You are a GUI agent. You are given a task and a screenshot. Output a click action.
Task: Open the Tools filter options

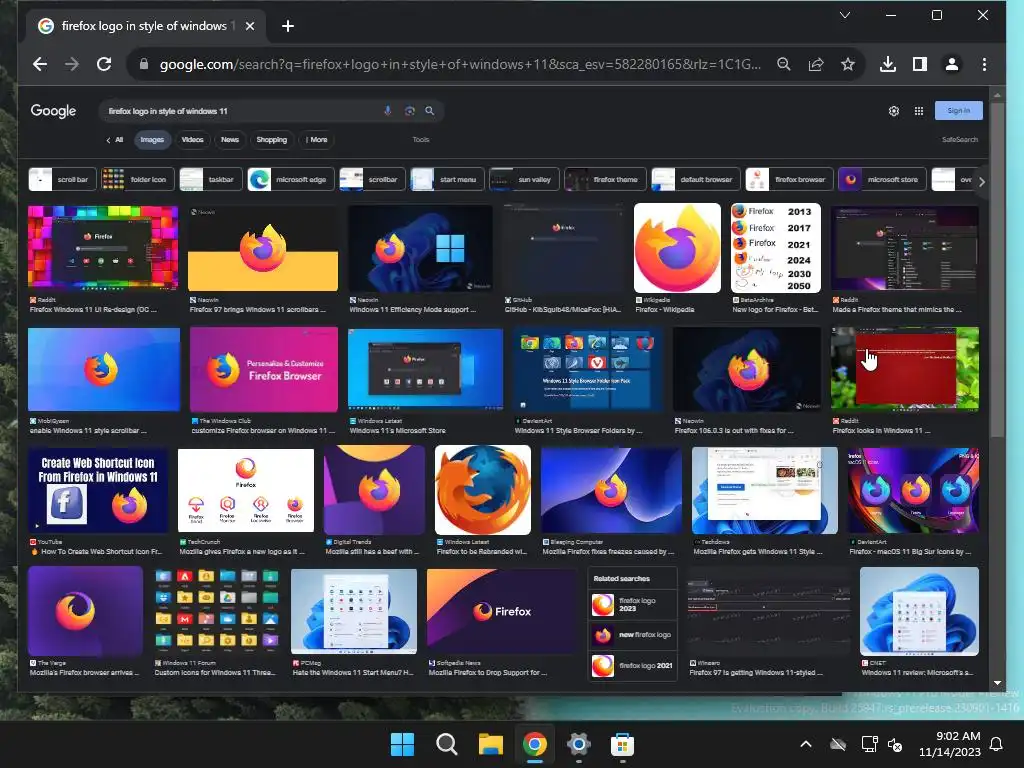coord(421,140)
